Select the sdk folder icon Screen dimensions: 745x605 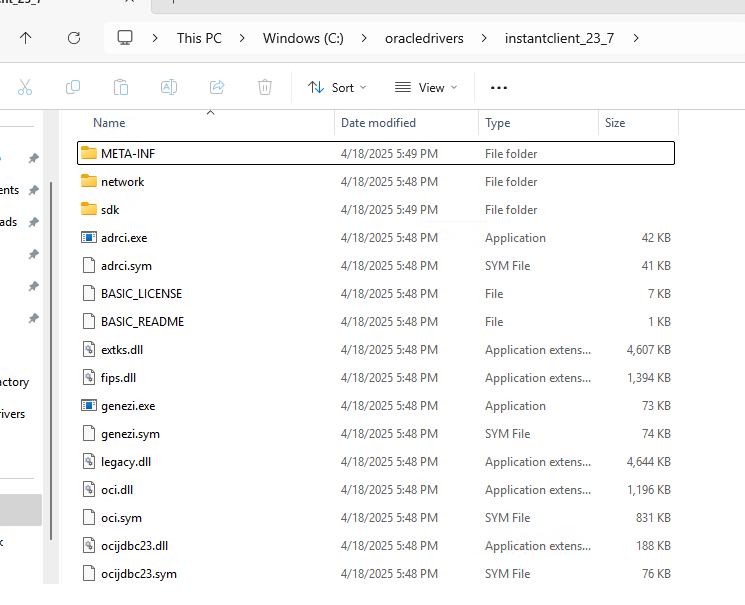[x=89, y=210]
